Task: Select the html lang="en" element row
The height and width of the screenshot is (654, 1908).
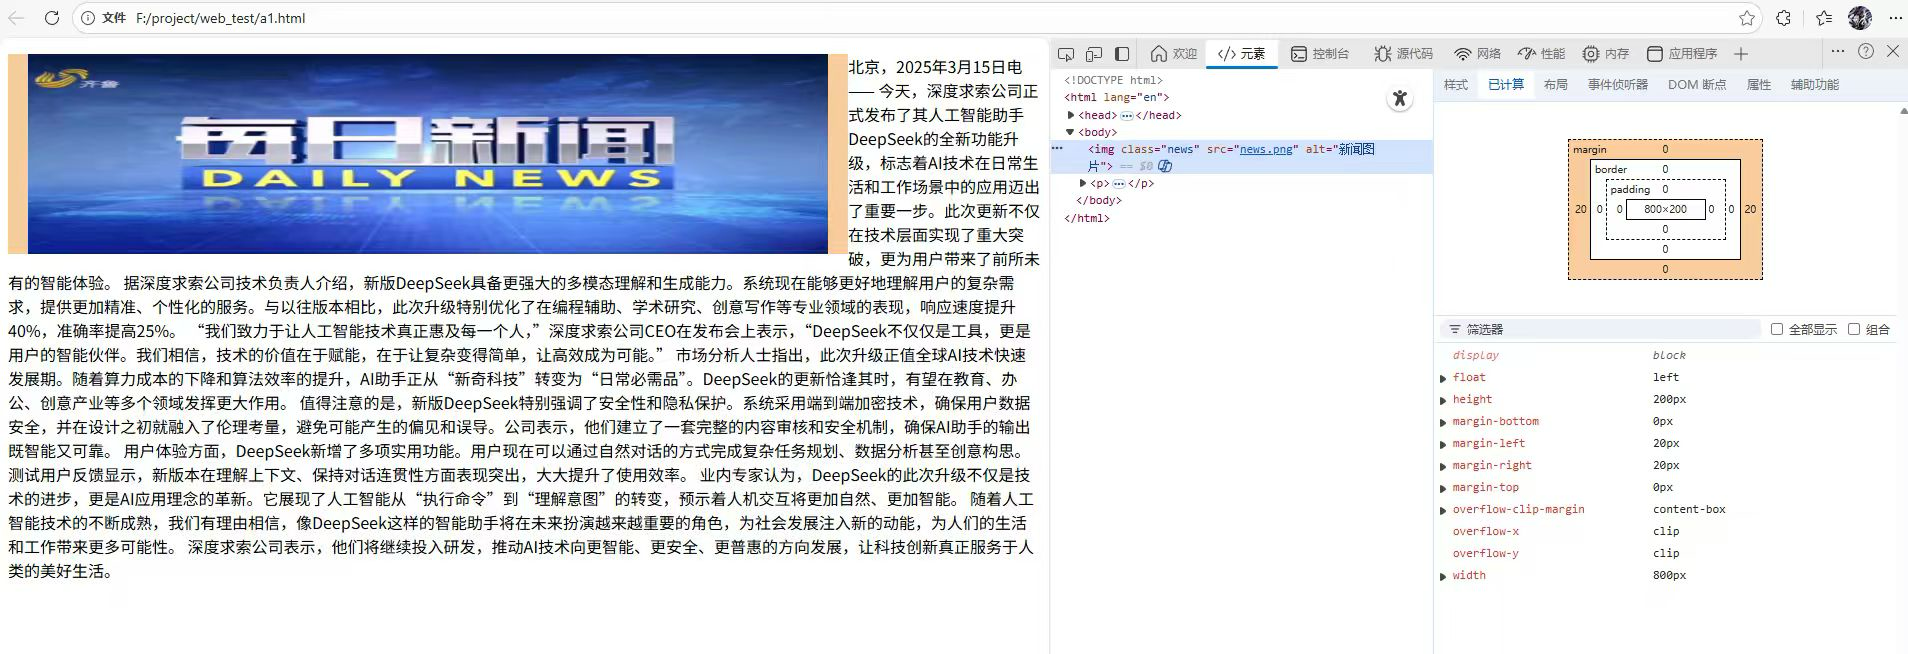Action: [x=1116, y=97]
